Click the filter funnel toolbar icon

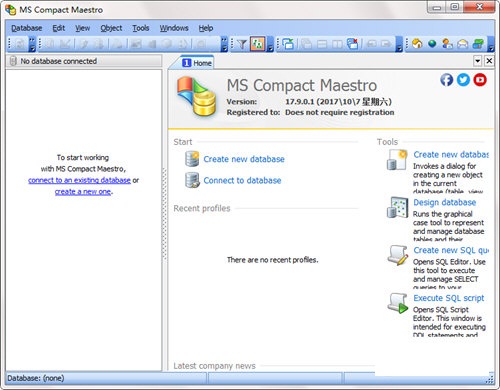click(242, 44)
